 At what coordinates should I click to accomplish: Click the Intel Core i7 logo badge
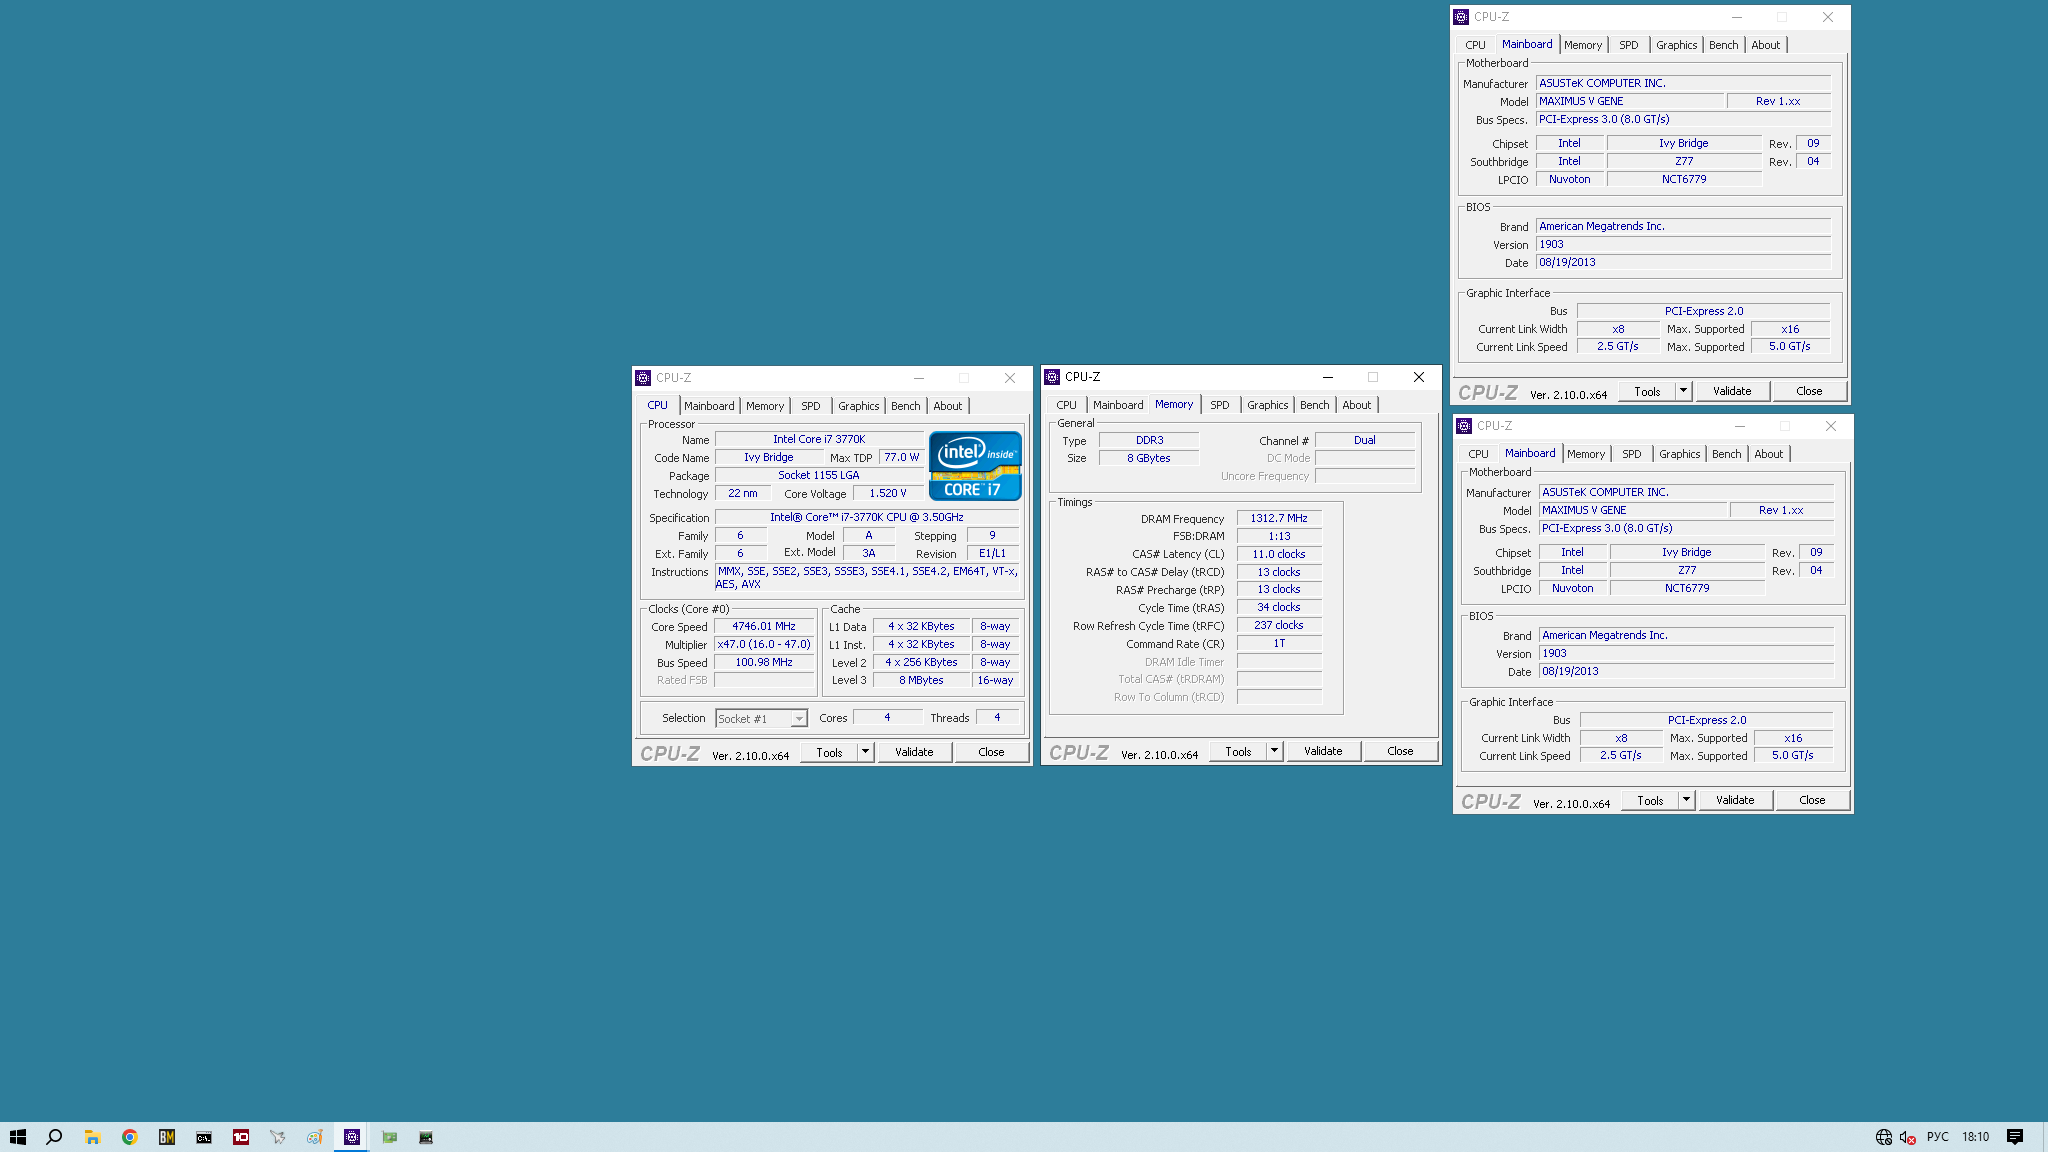(x=975, y=466)
